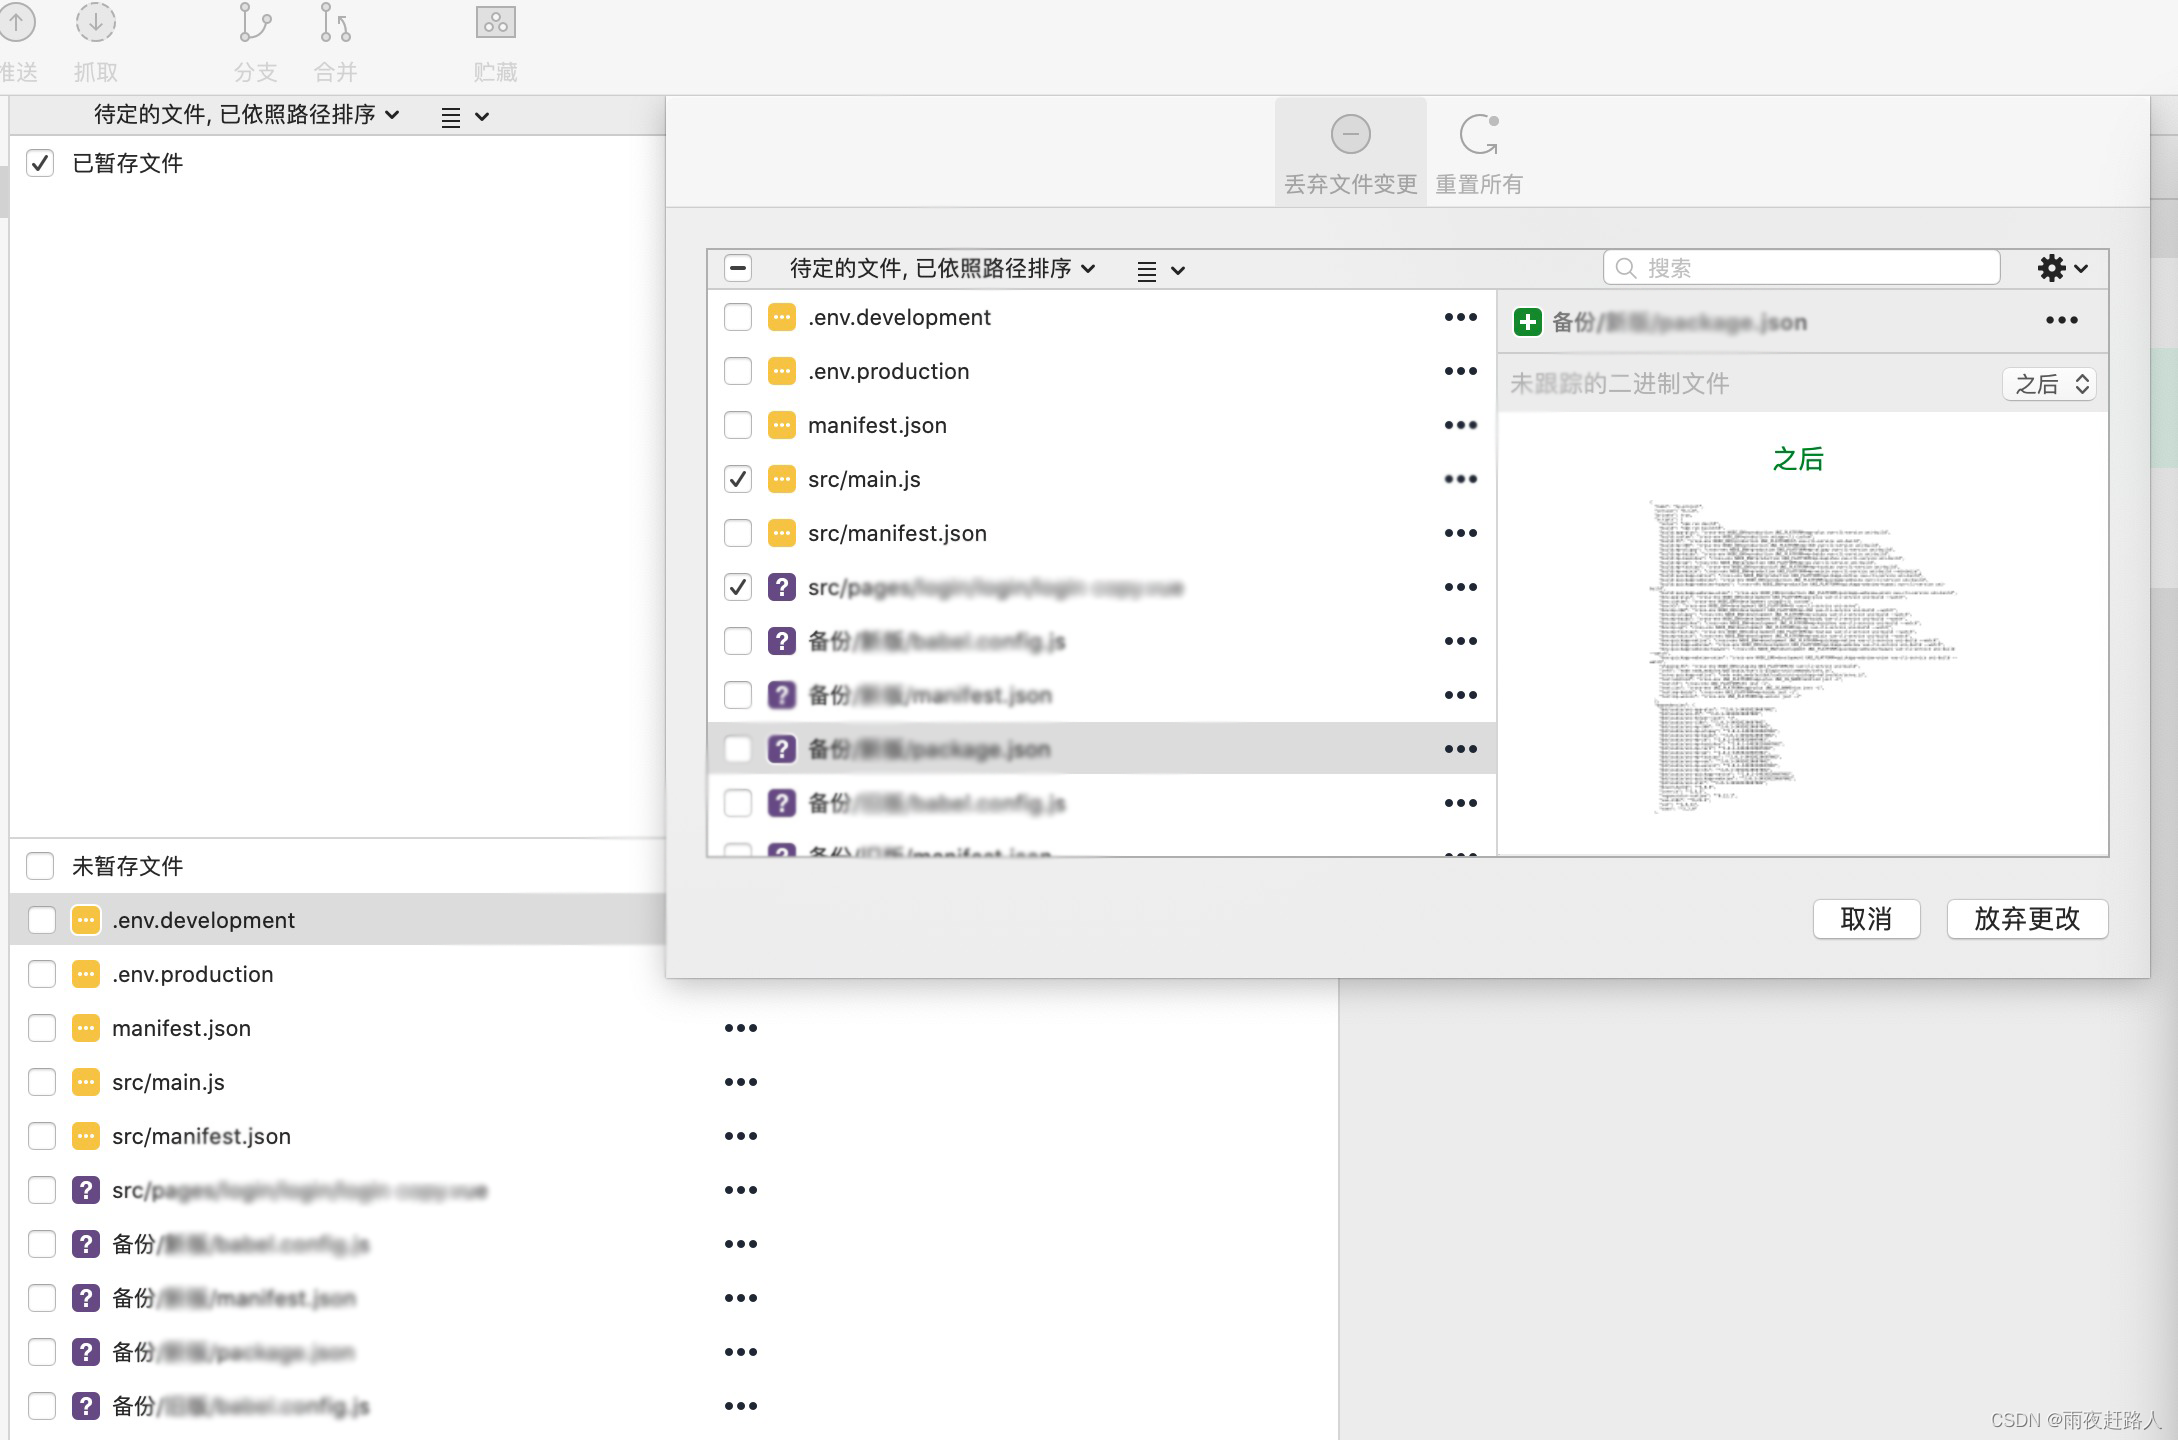
Task: Check dialog .env.production checkbox
Action: [x=738, y=371]
